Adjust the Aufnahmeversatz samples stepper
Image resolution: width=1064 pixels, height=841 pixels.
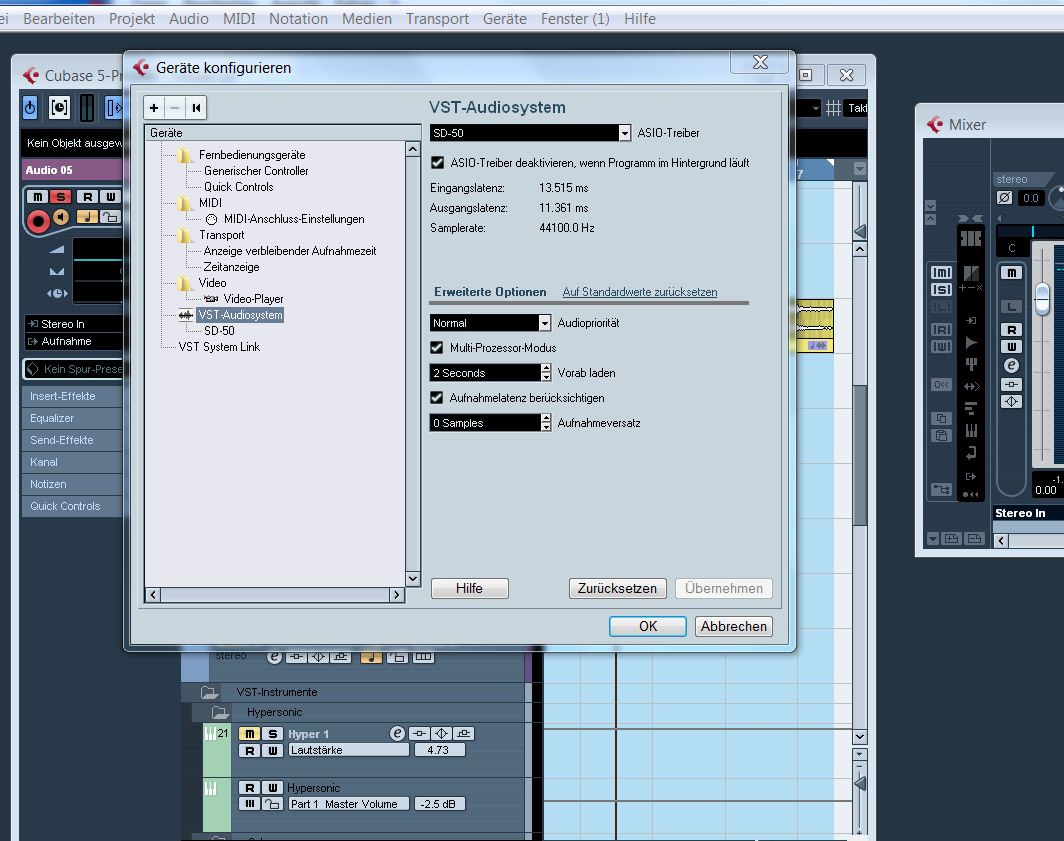(546, 423)
